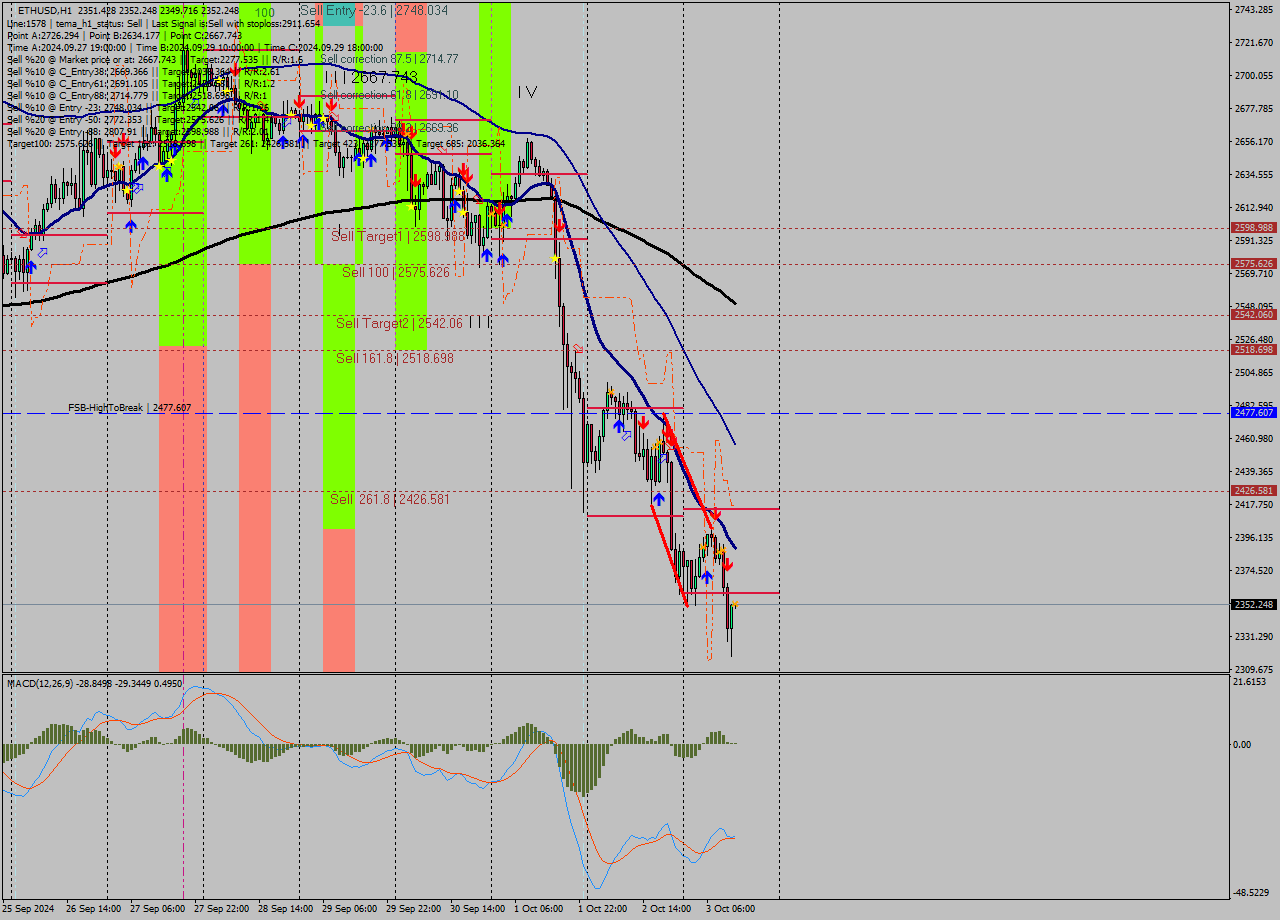Click the MACD scale value 21.6153
The image size is (1280, 920).
[x=1250, y=682]
